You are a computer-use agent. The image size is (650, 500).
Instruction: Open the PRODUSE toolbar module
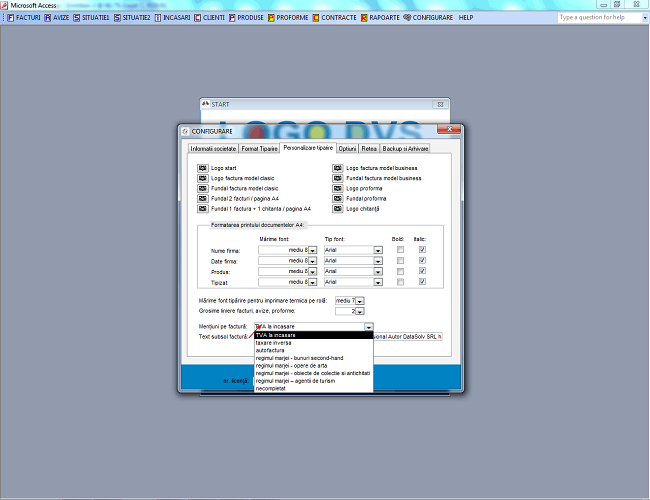[x=246, y=17]
